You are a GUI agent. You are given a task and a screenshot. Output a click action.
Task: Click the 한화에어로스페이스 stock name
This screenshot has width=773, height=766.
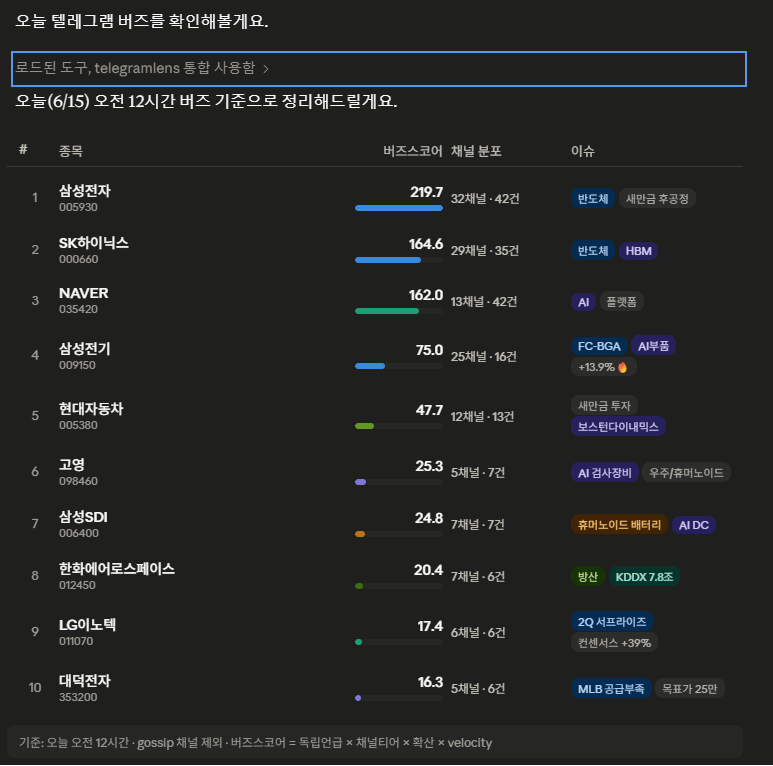click(117, 569)
